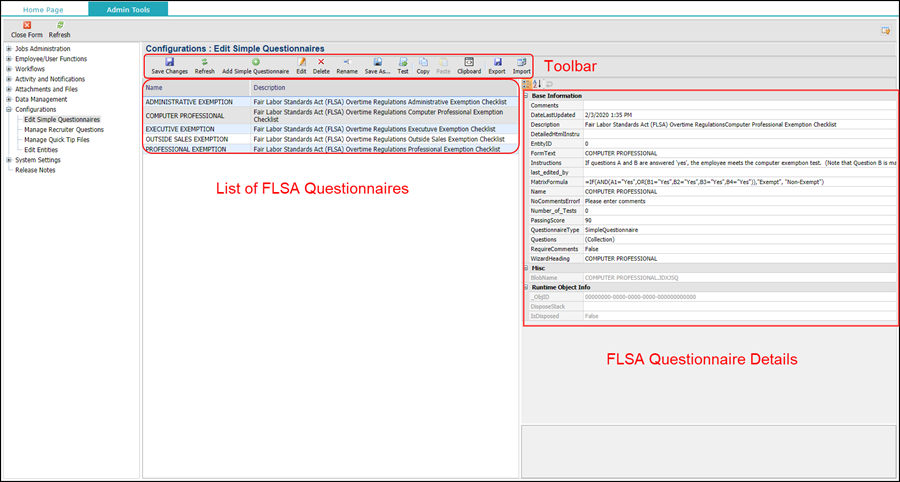Switch to the Home Page tab
900x482 pixels.
pyautogui.click(x=43, y=10)
